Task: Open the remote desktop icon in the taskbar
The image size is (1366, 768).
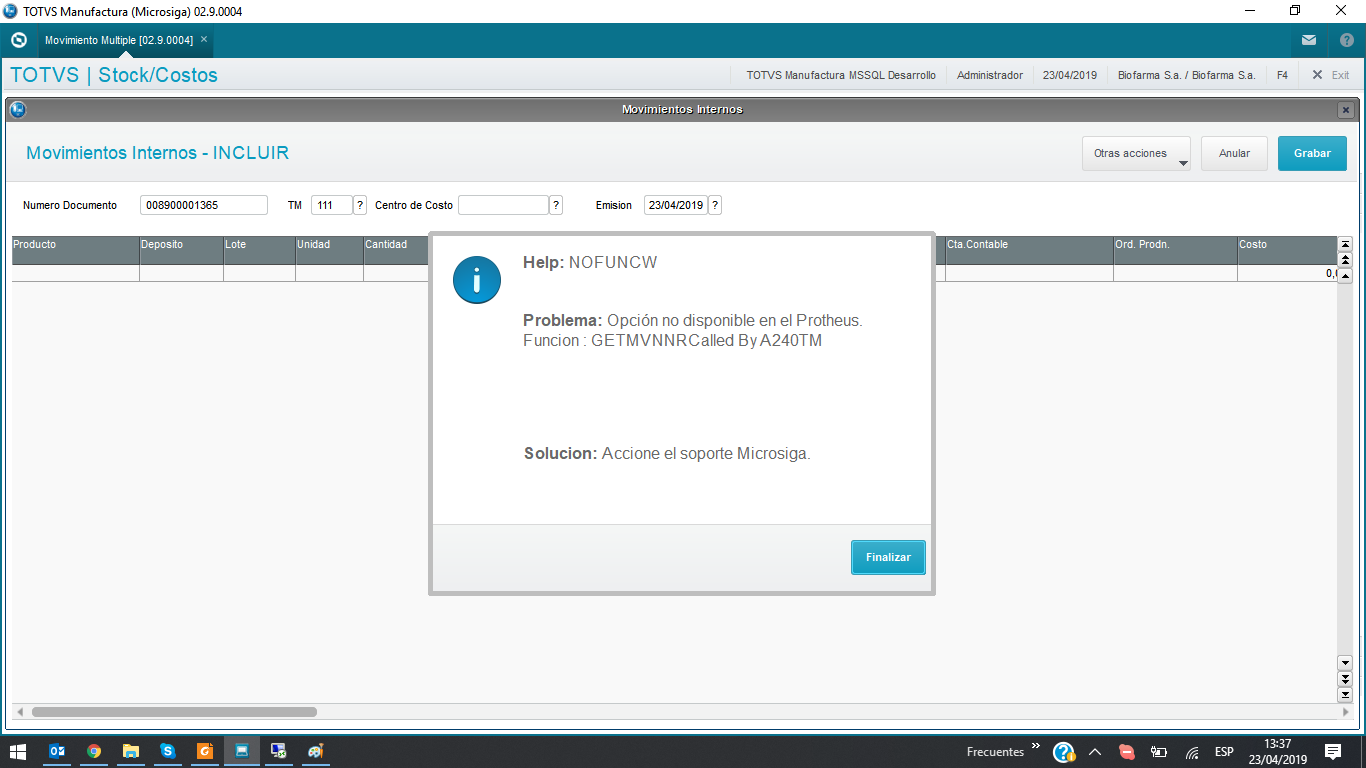Action: click(279, 751)
